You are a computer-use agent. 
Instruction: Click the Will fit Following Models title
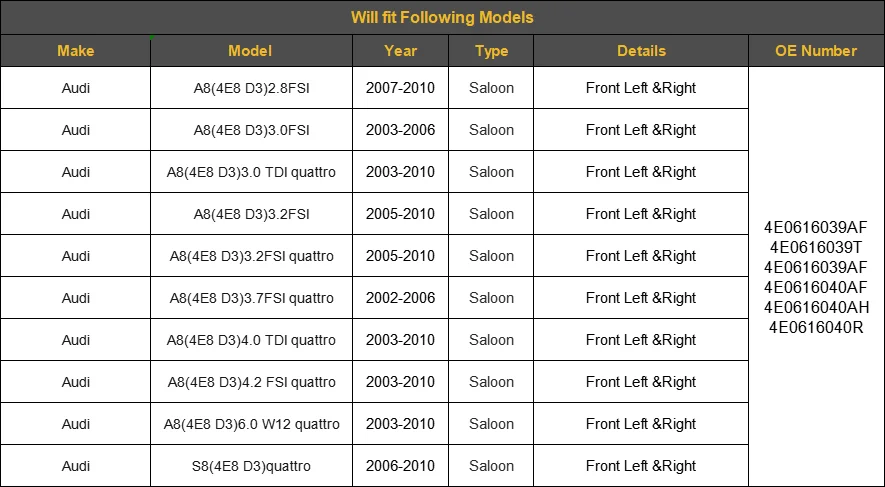click(x=442, y=17)
